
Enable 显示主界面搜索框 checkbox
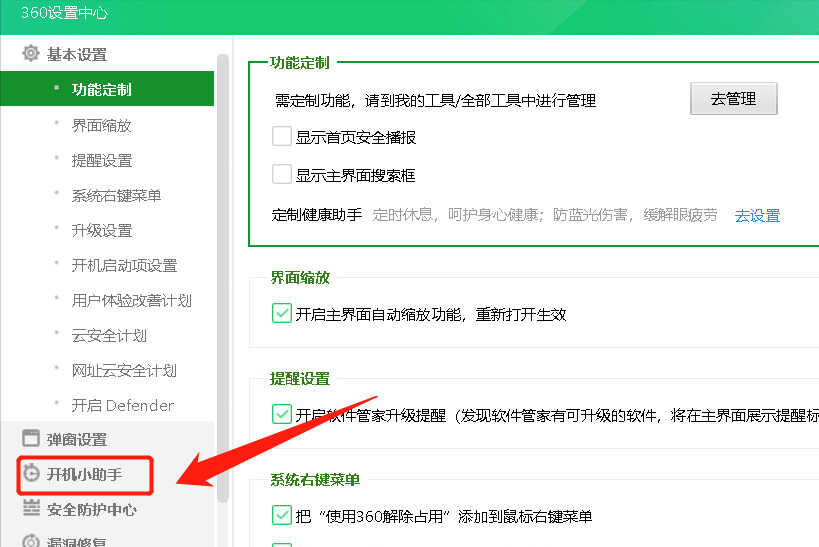pyautogui.click(x=282, y=174)
